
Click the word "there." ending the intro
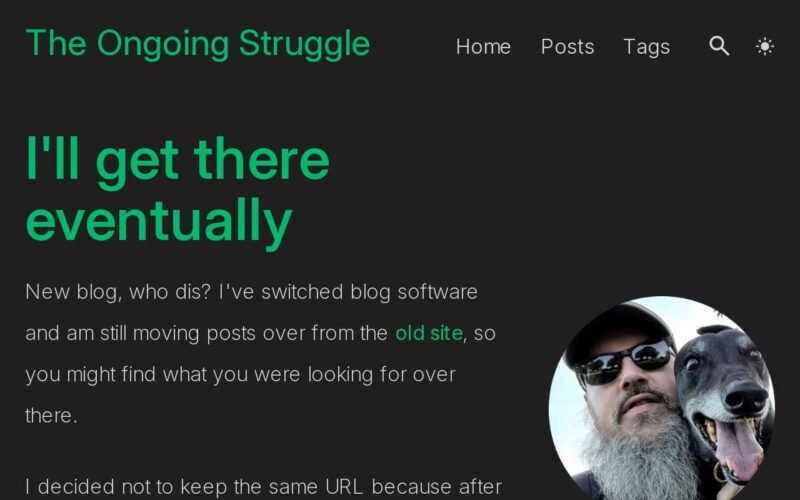[x=52, y=416]
